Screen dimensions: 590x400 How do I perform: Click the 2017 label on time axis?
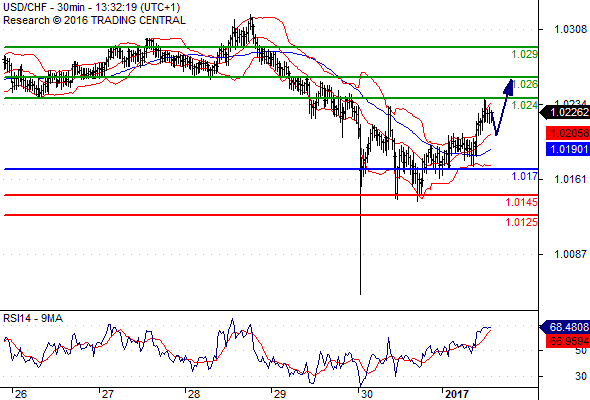456,394
